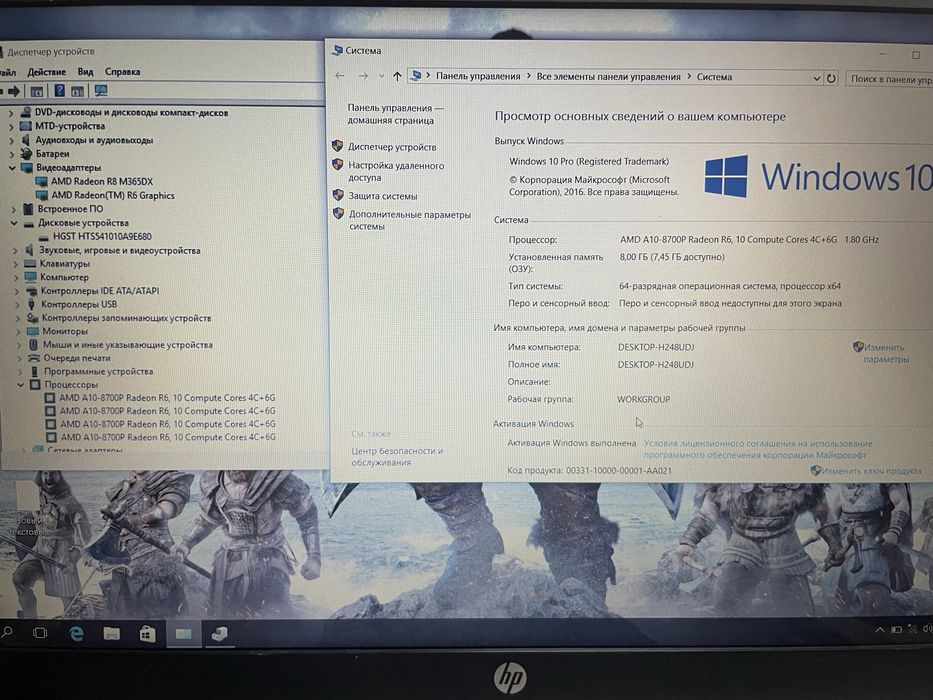The height and width of the screenshot is (700, 933).
Task: Click Изменить ключ продукта link
Action: (871, 471)
